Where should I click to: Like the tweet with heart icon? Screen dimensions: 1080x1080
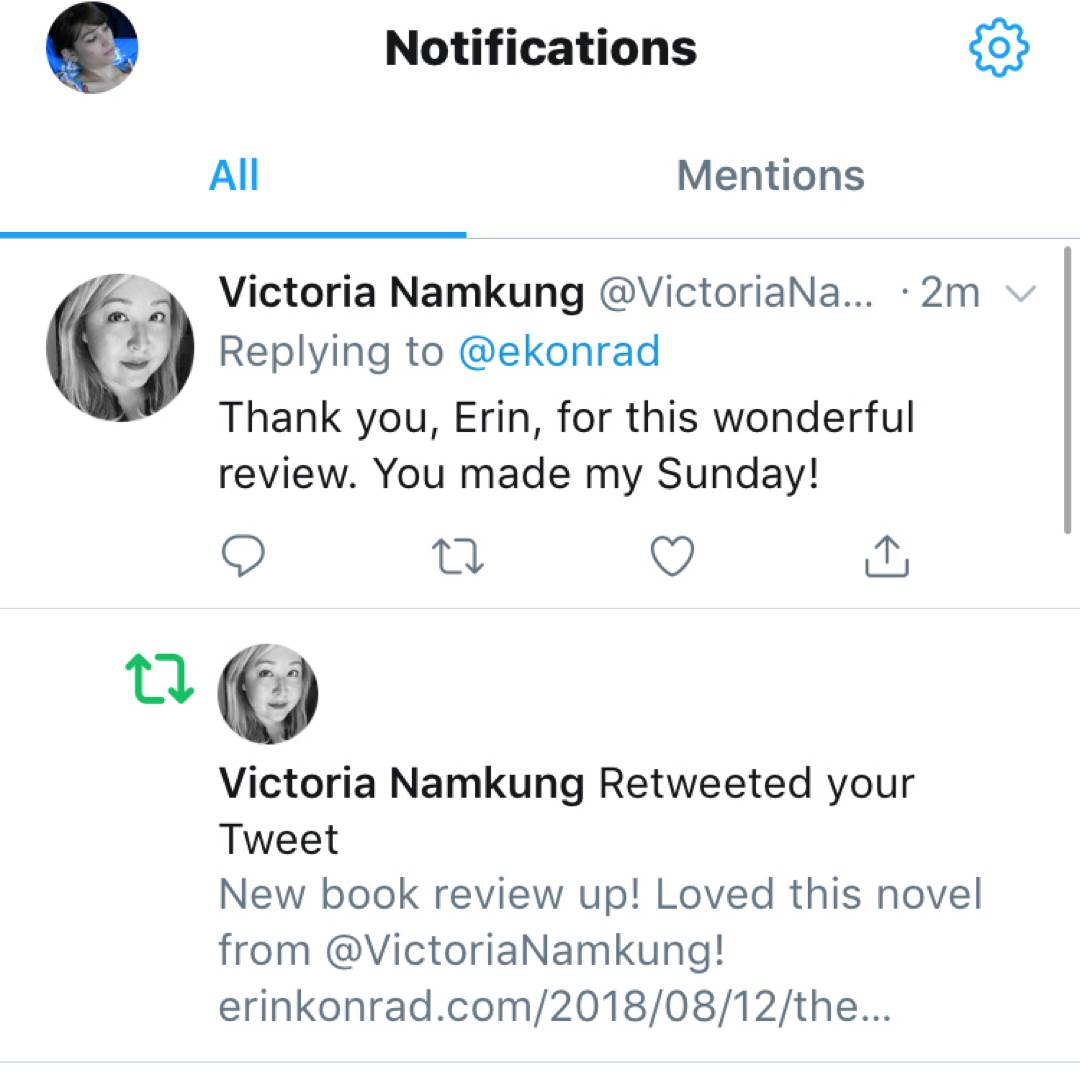click(672, 557)
